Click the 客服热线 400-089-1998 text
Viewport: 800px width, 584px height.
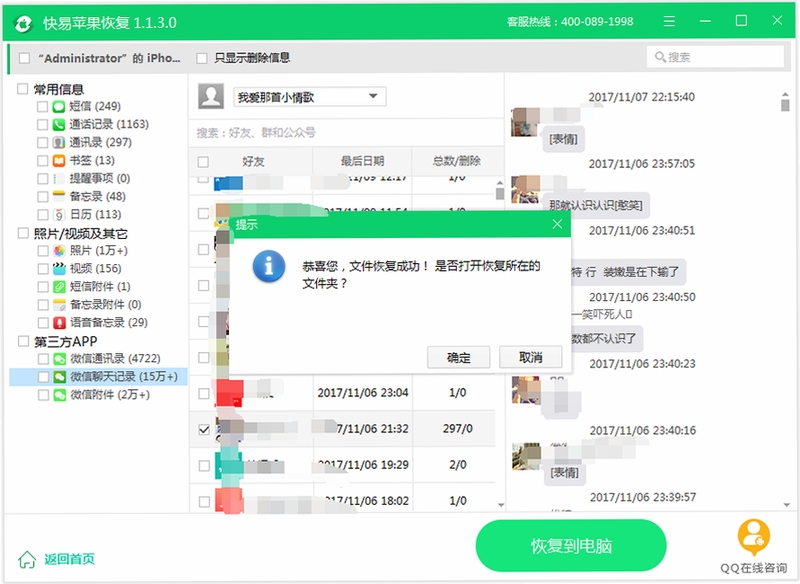[570, 21]
